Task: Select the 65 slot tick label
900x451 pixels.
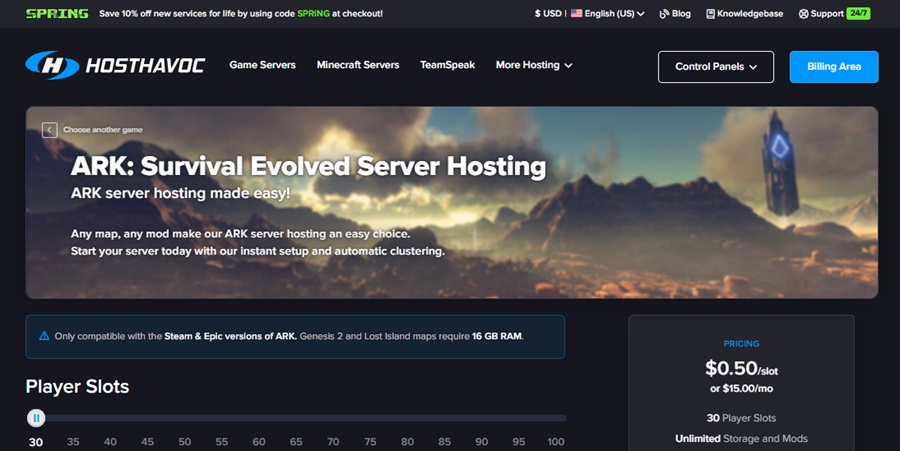Action: coord(296,442)
